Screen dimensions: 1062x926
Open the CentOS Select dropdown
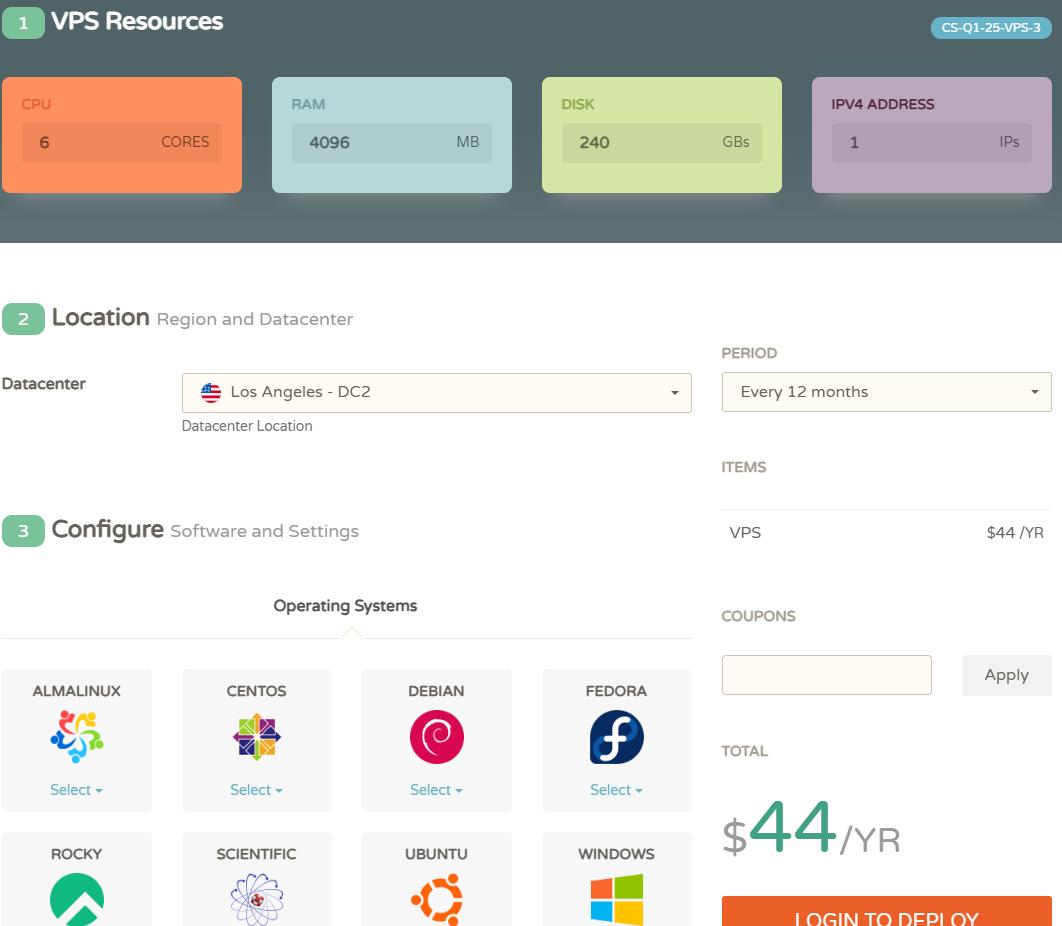(x=257, y=790)
